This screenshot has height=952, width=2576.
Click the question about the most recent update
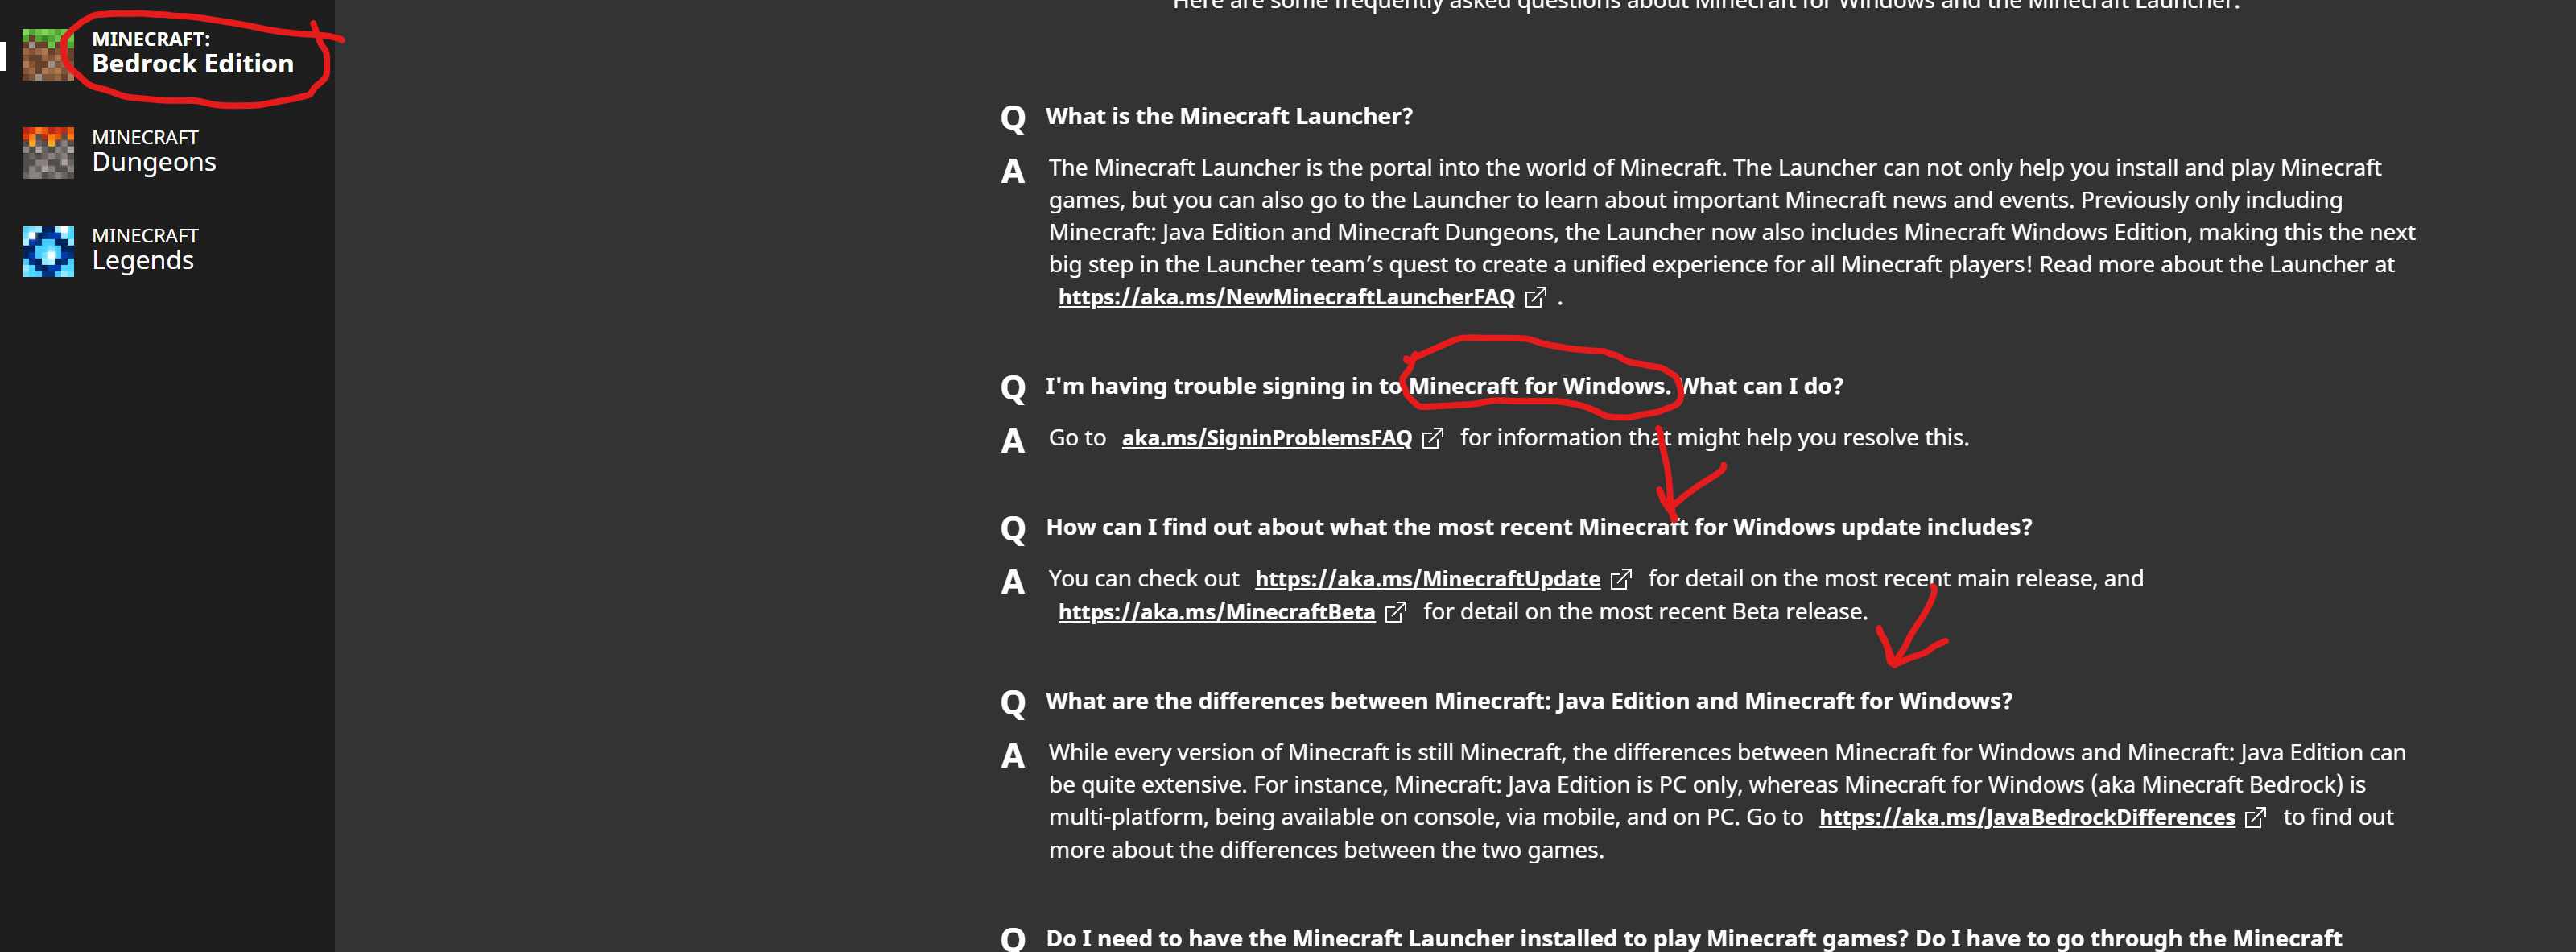[x=1538, y=527]
